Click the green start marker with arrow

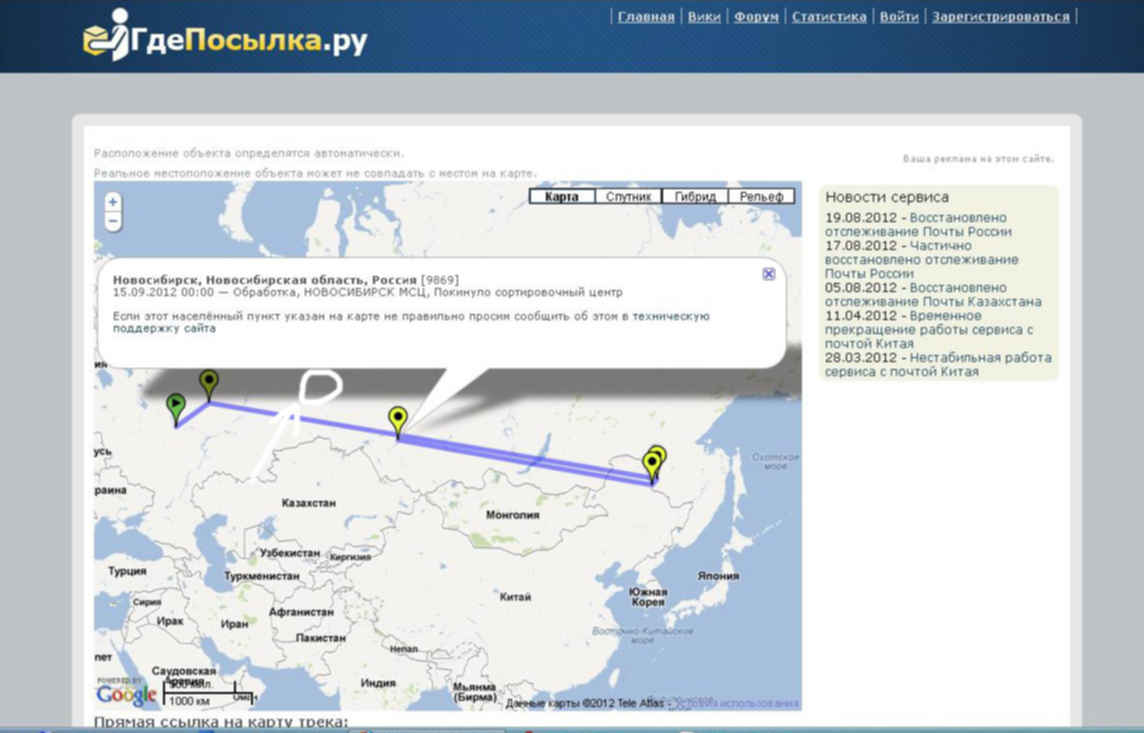tap(175, 407)
